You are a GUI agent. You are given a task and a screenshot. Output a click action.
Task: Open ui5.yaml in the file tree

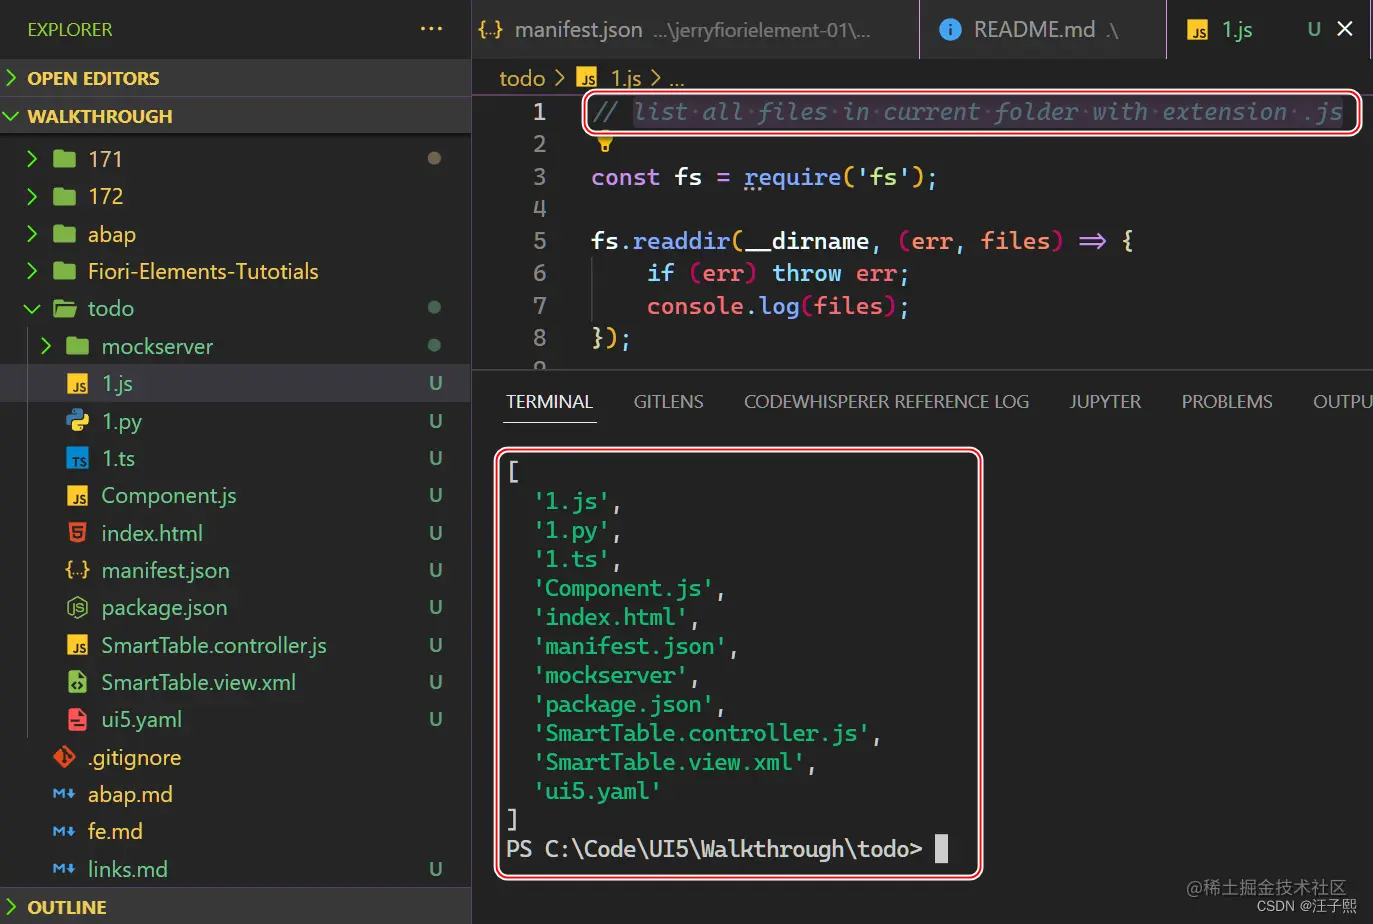click(141, 720)
